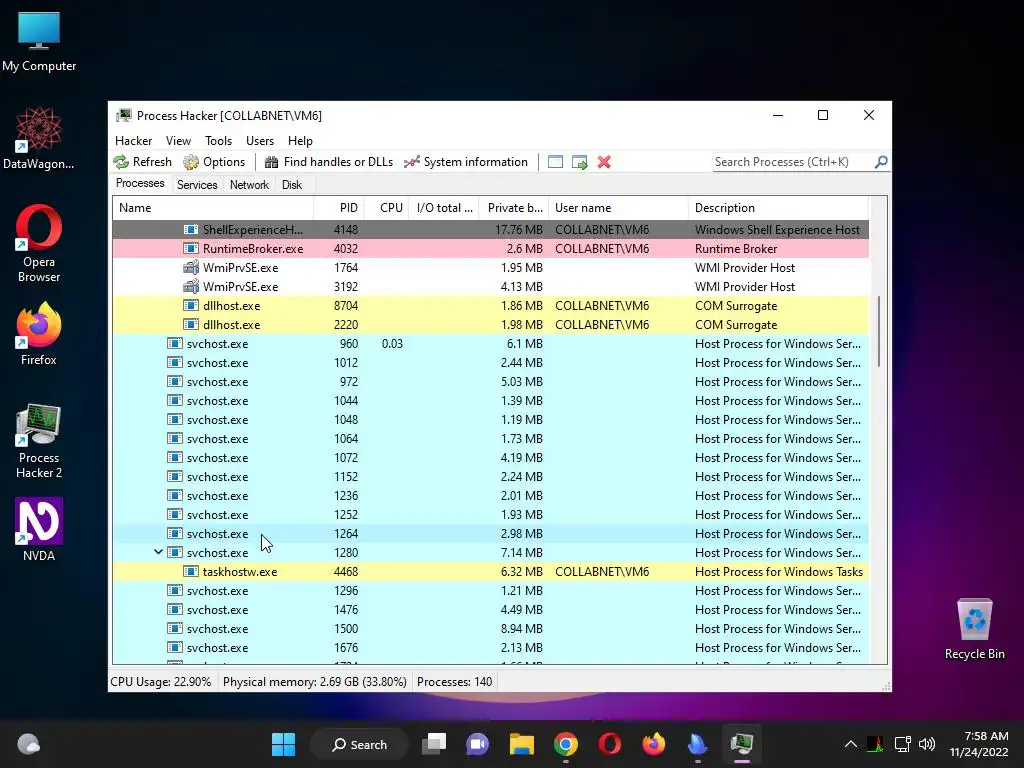Switch to the Disk tab

point(292,185)
